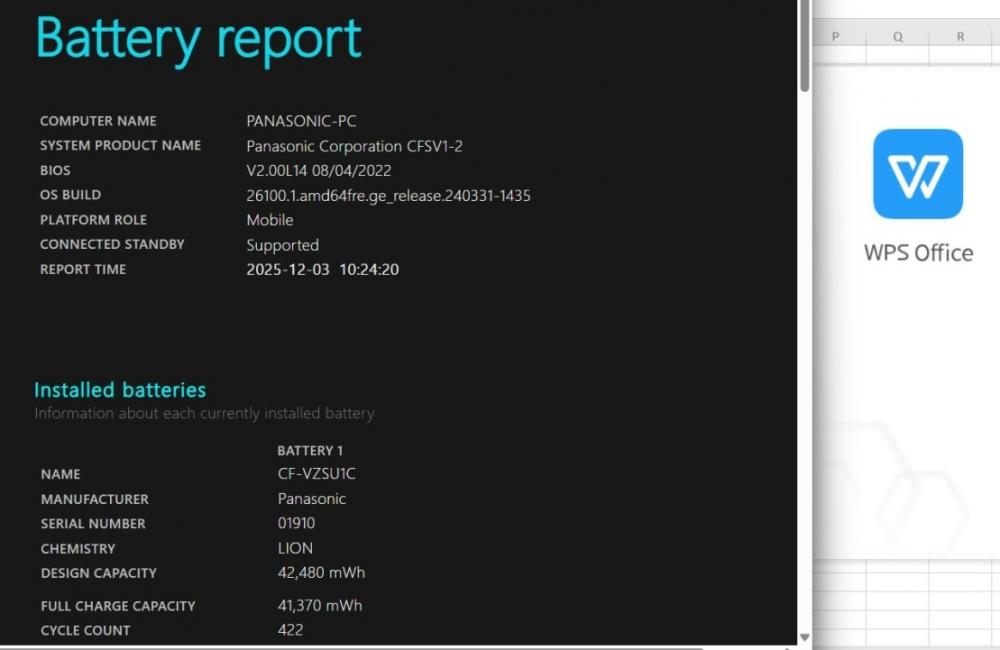This screenshot has height=650, width=1000.
Task: Click the 'COMPUTER NAME' label
Action: (98, 121)
